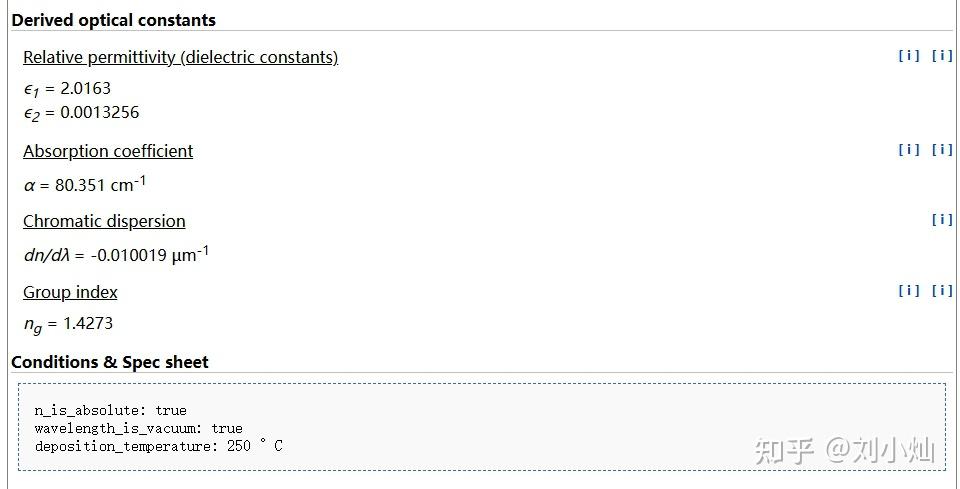The width and height of the screenshot is (960, 489).
Task: Open second info icon for Relative permittivity
Action: point(942,56)
